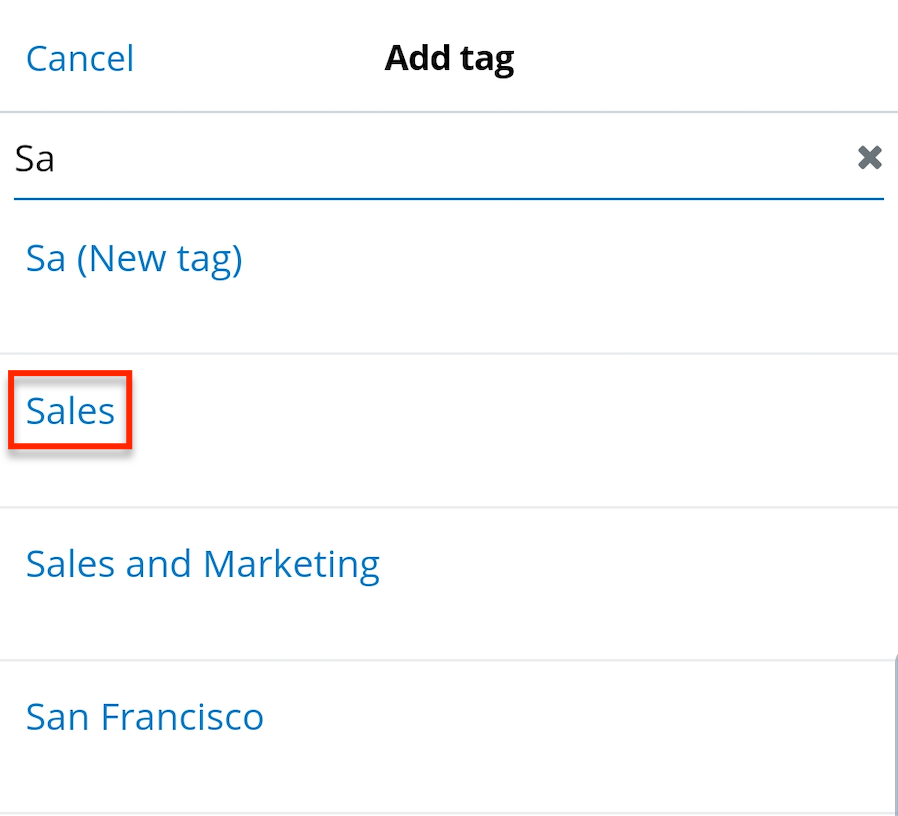Select the Sales tag
Viewport: 898px width, 816px height.
point(71,411)
